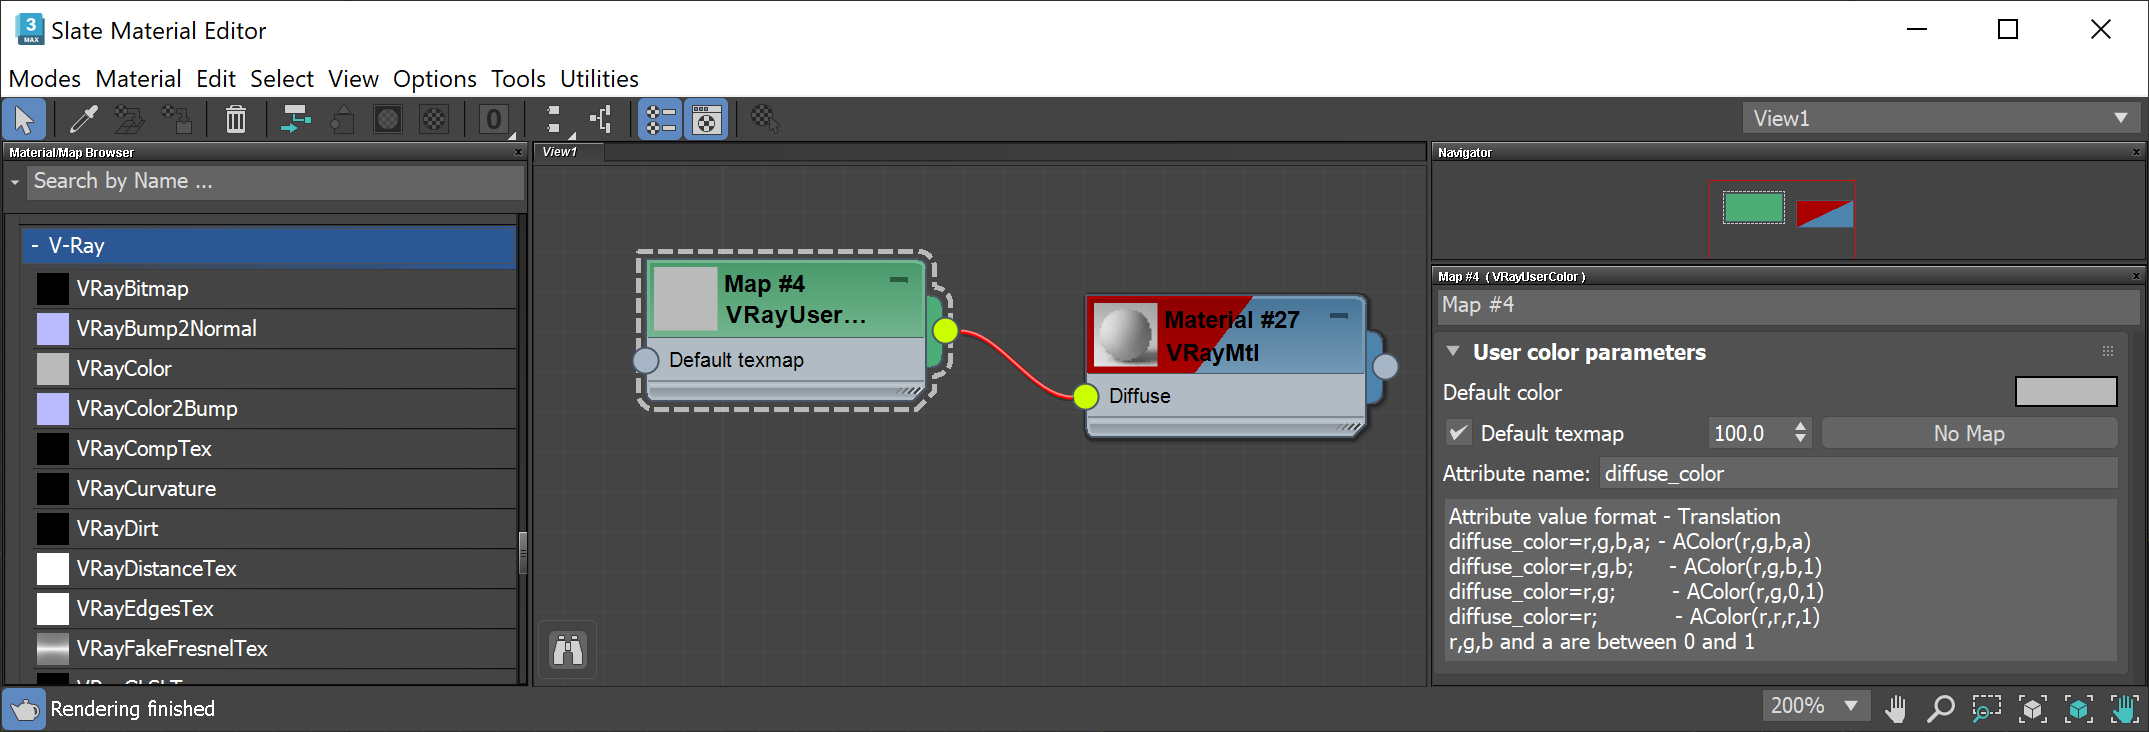The height and width of the screenshot is (732, 2149).
Task: Select the Zoom magnifier tool
Action: [x=1940, y=708]
